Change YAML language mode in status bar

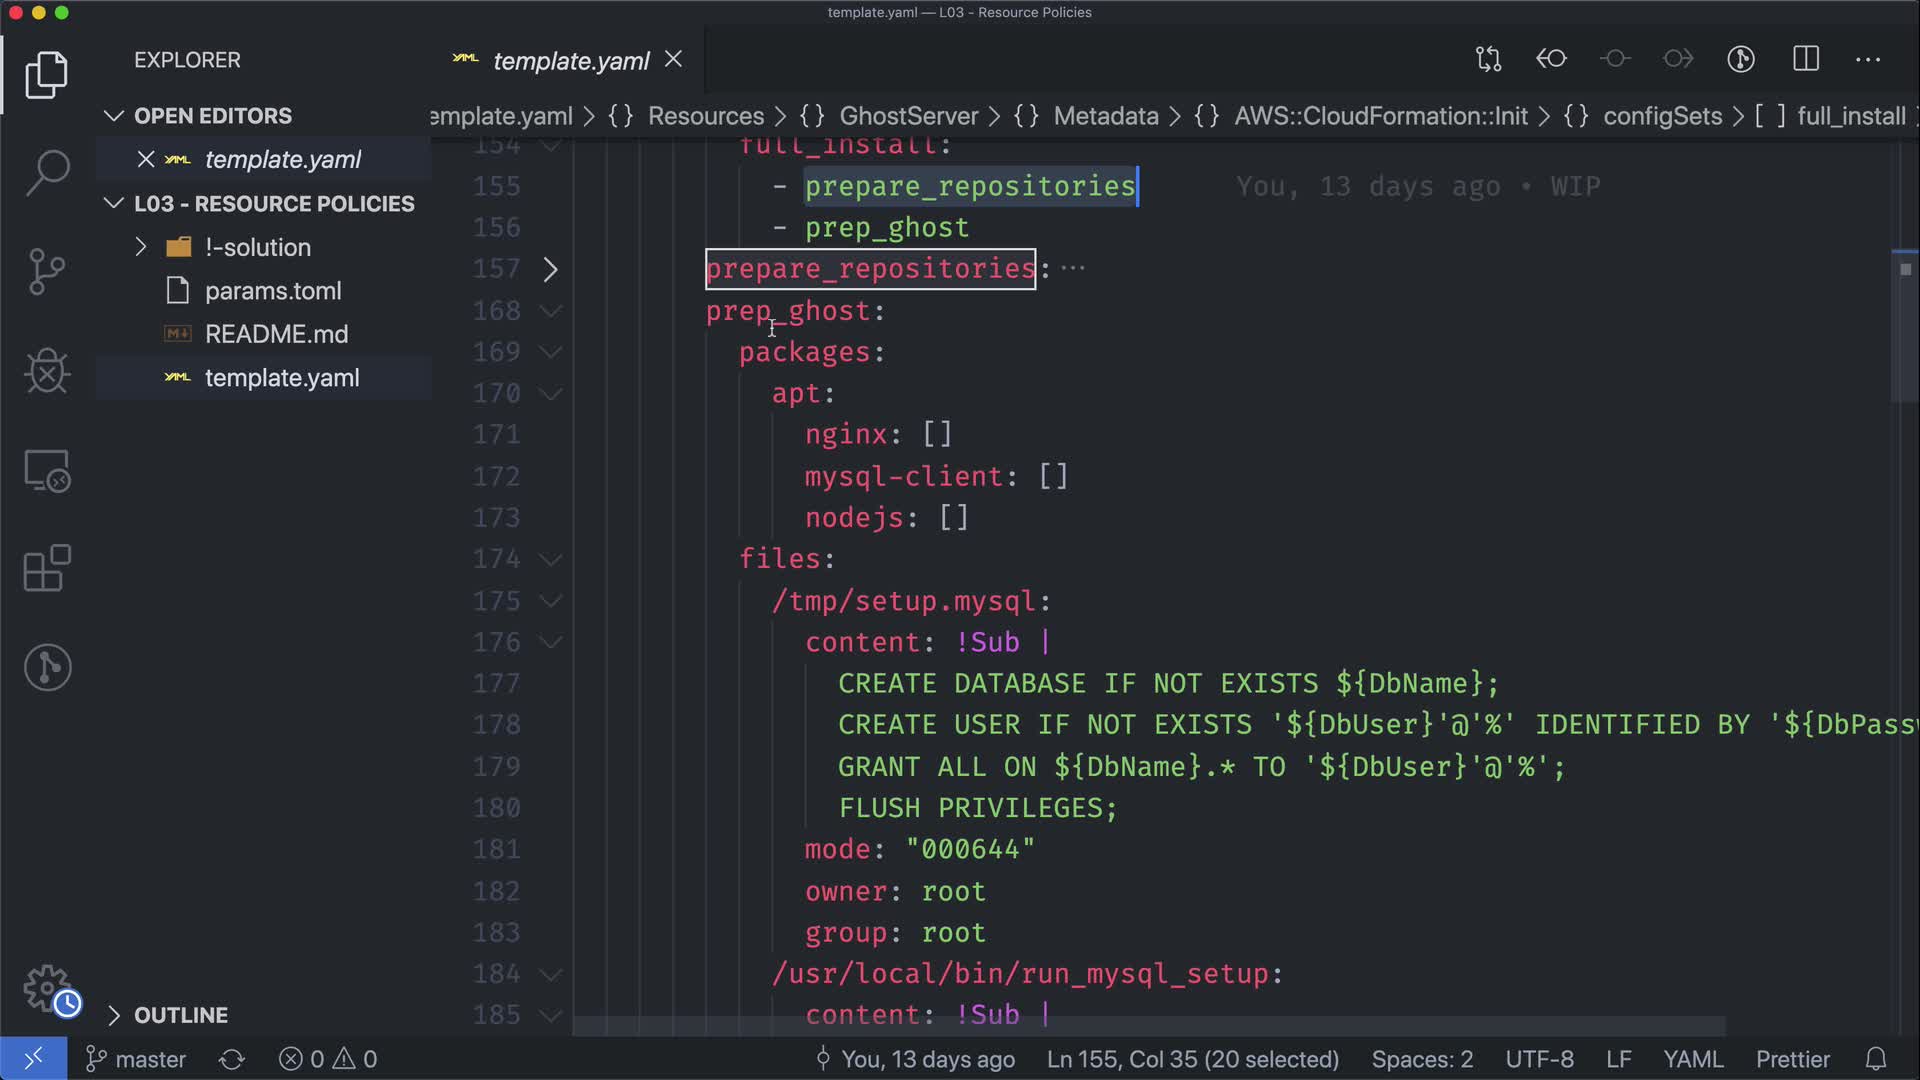[x=1692, y=1059]
